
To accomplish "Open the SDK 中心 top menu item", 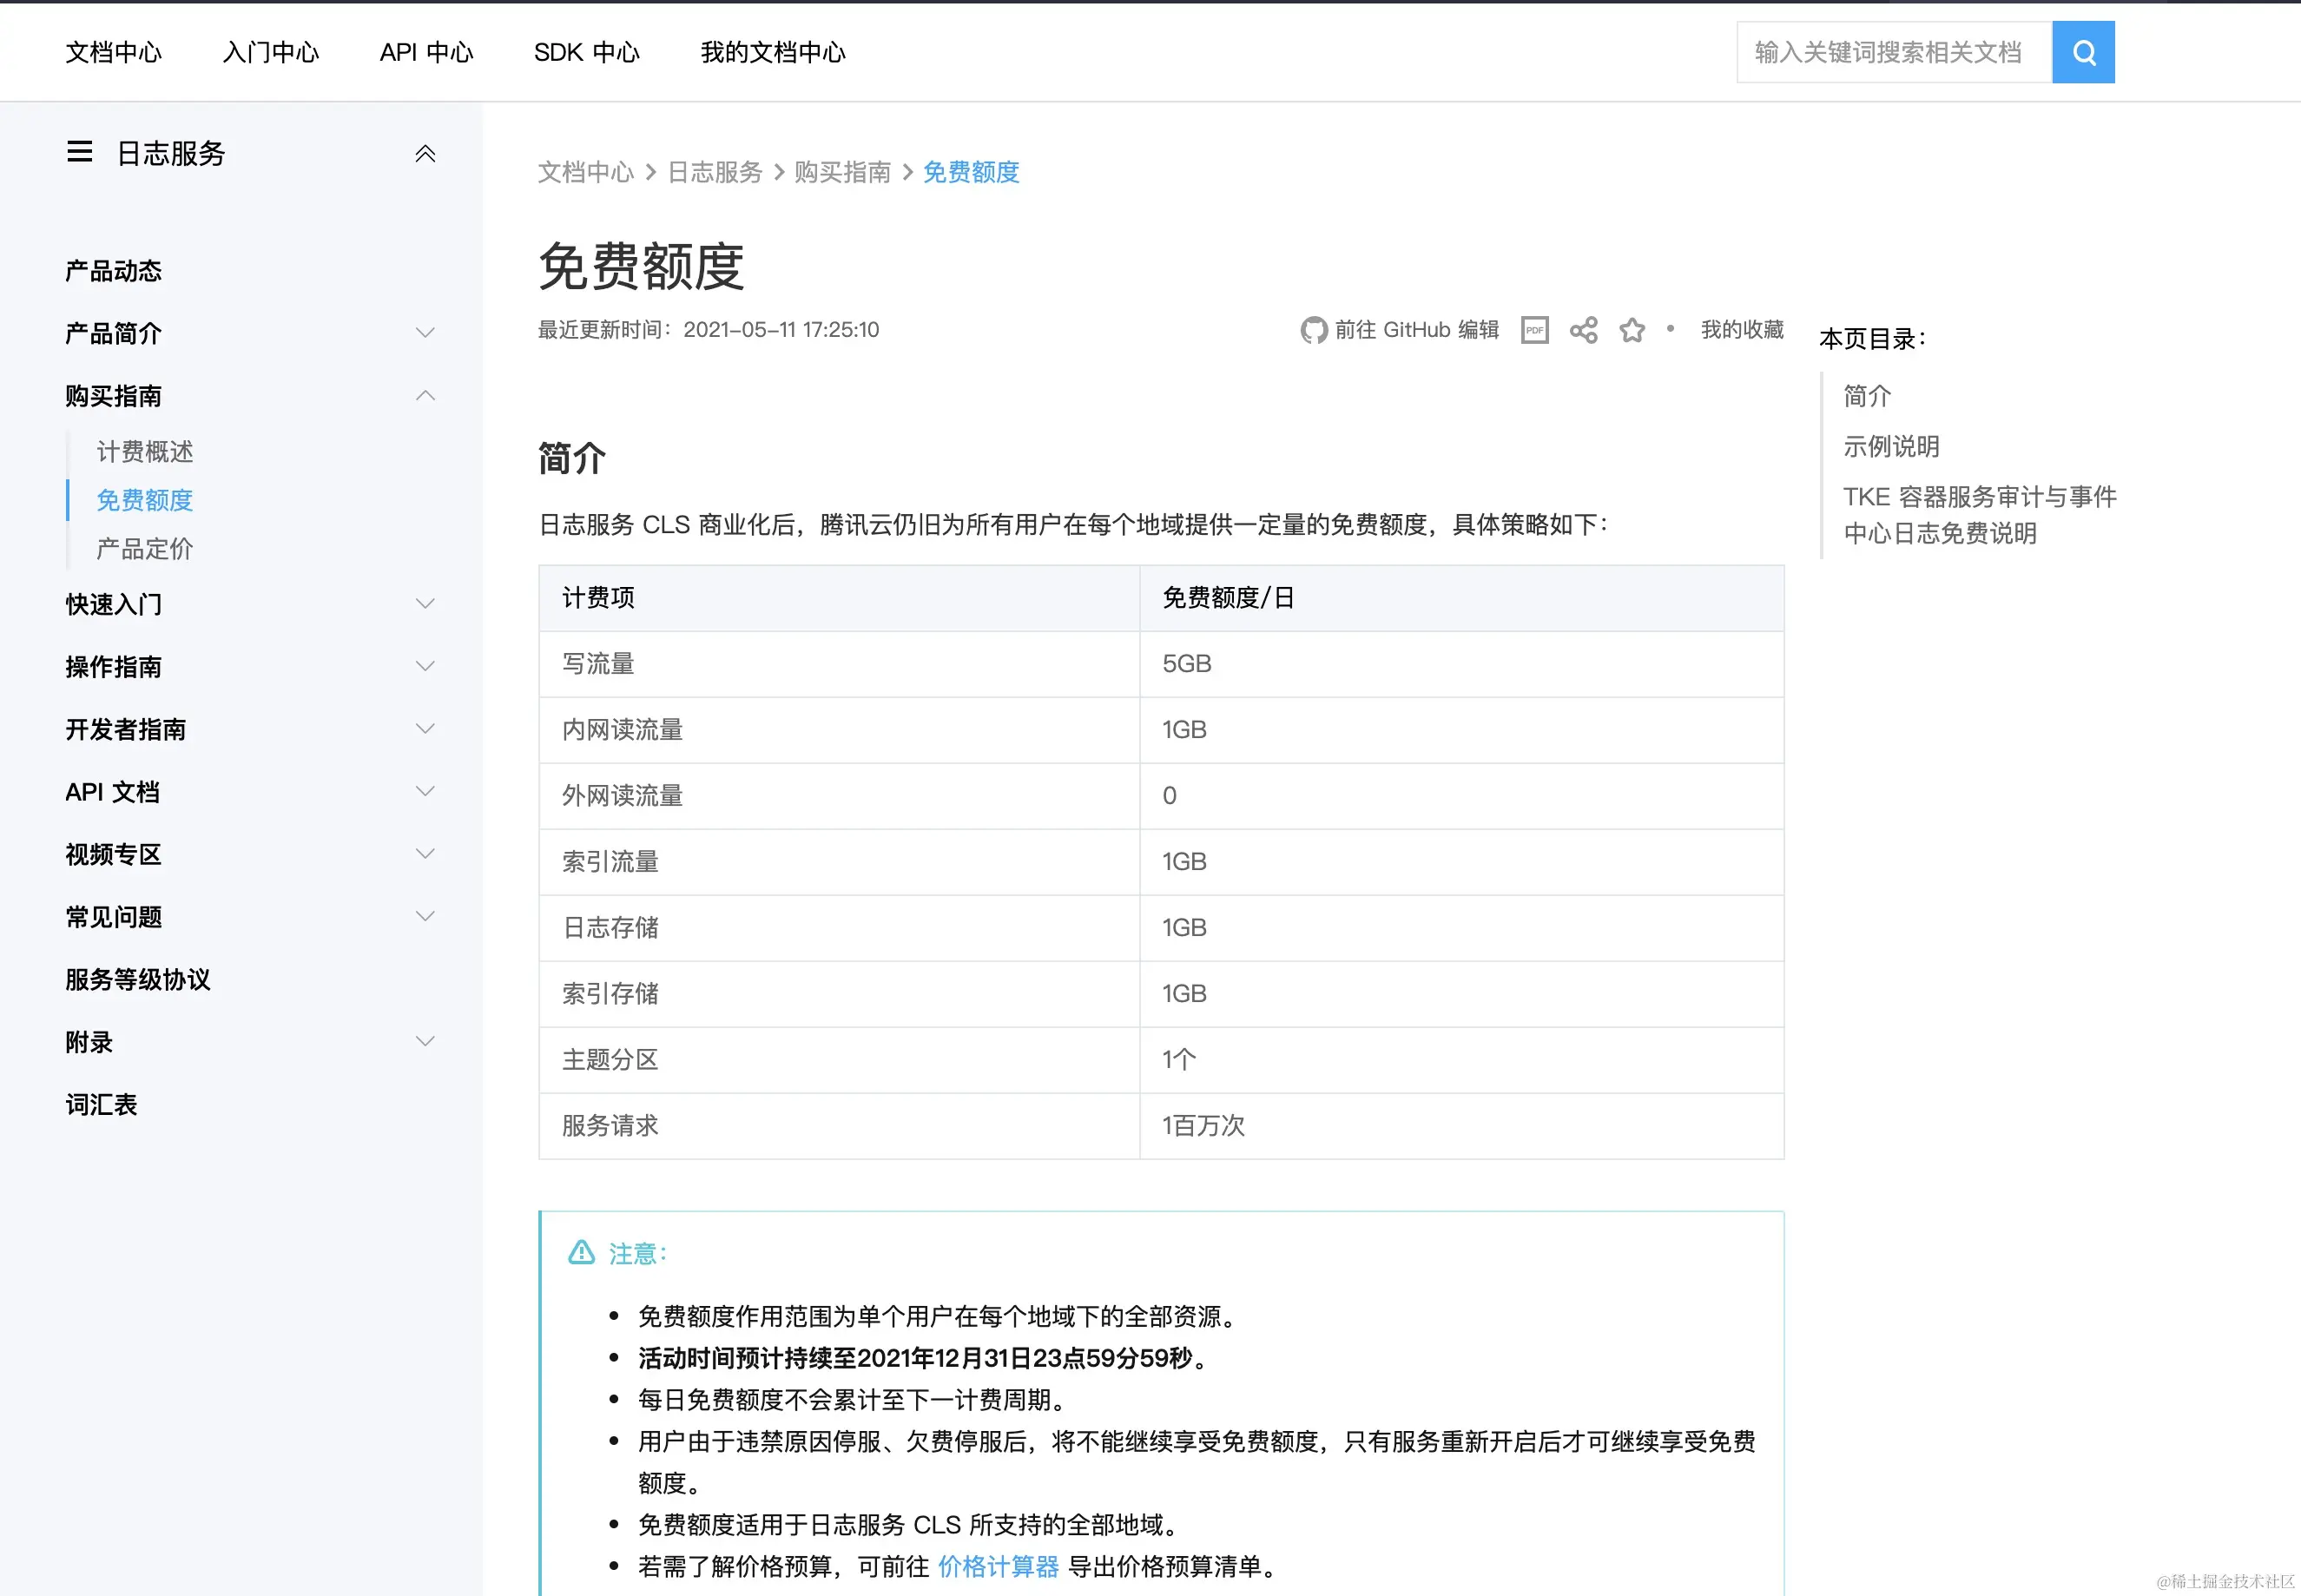I will (x=586, y=52).
